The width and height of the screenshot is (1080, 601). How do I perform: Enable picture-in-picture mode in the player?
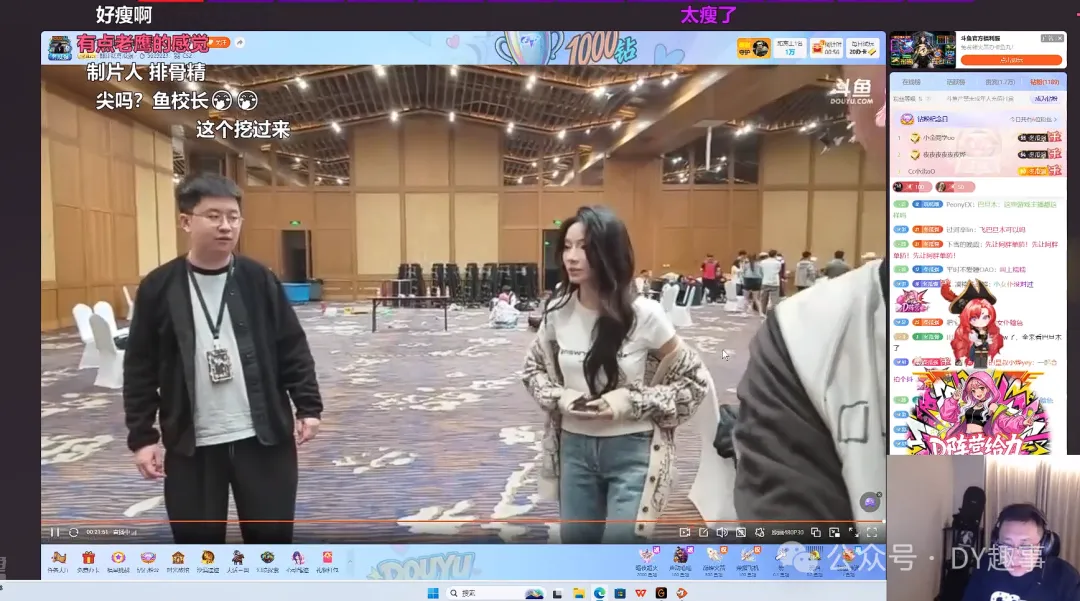pos(834,532)
